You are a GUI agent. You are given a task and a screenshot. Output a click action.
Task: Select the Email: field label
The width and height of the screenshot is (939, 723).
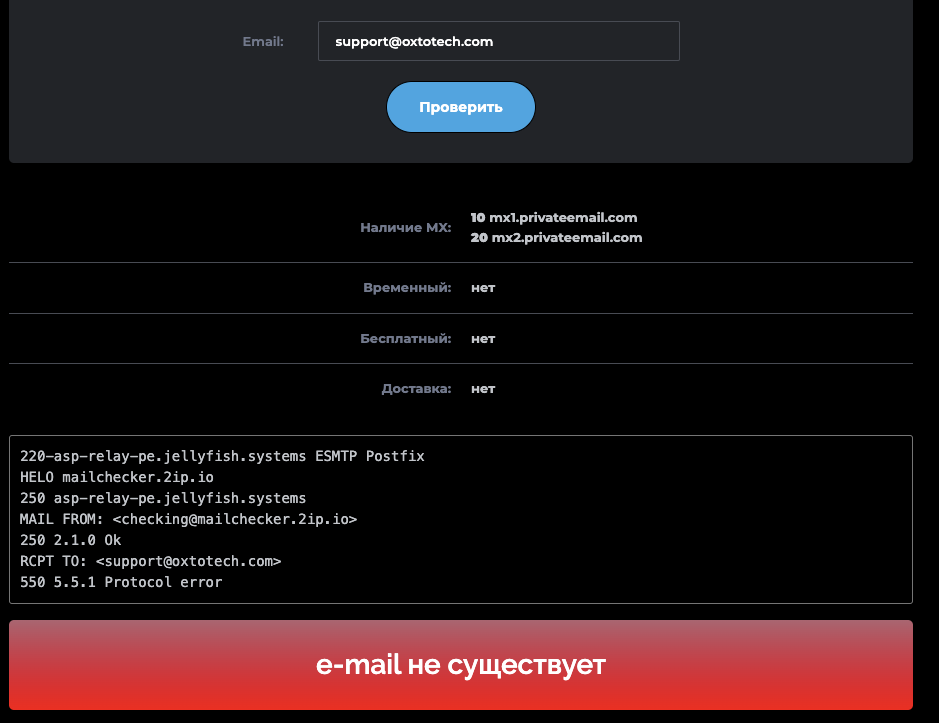coord(263,41)
